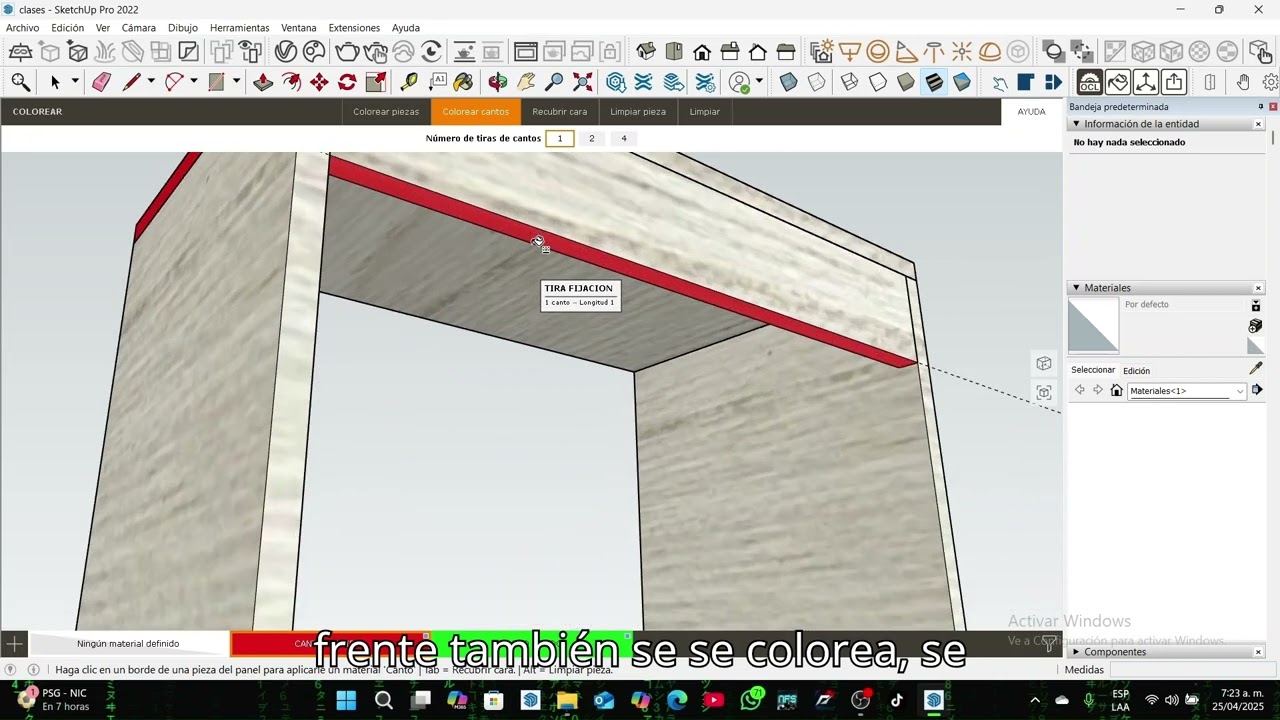
Task: Click the OCL export share icon
Action: (x=1174, y=82)
